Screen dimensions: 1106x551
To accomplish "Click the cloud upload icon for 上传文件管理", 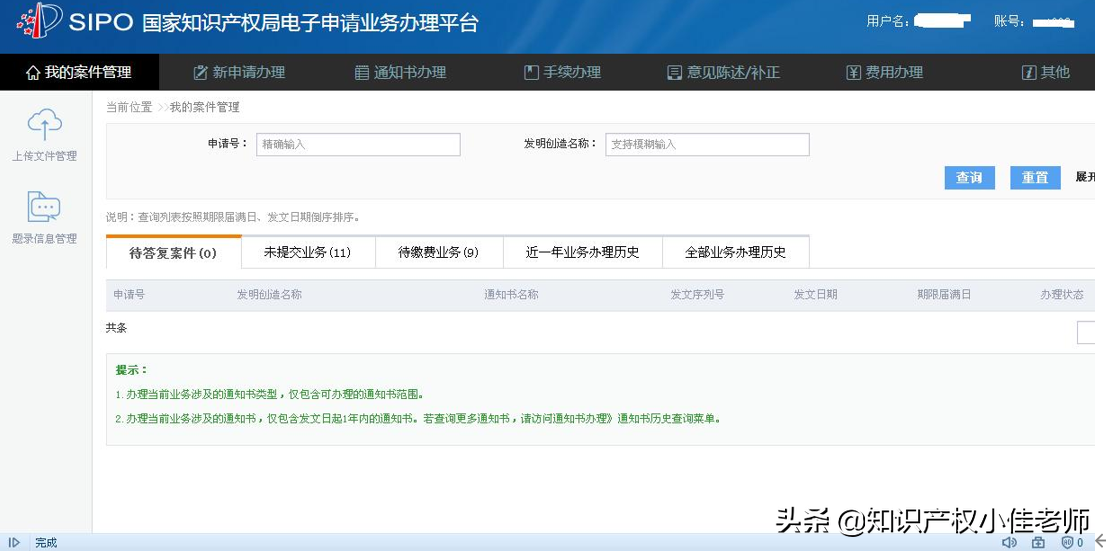I will click(44, 125).
